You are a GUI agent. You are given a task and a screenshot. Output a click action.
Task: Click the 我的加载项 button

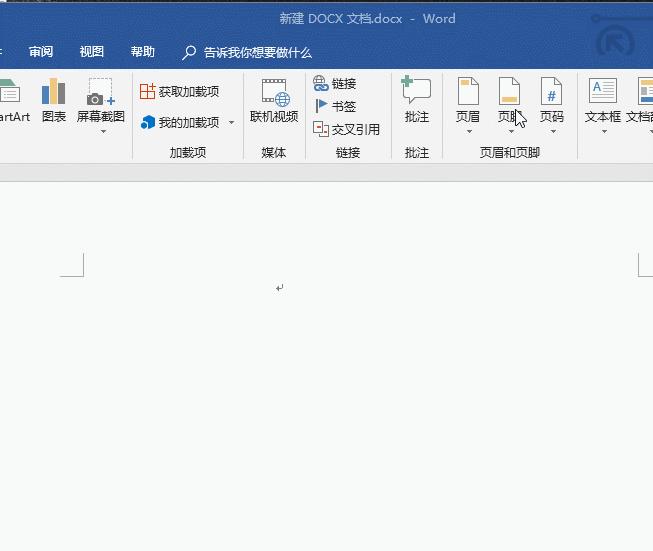coord(180,123)
